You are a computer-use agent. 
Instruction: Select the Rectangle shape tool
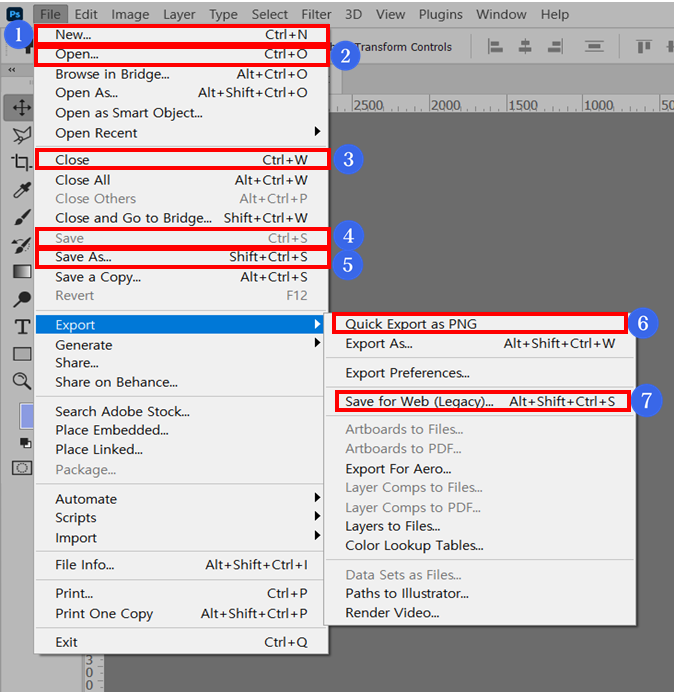point(22,354)
